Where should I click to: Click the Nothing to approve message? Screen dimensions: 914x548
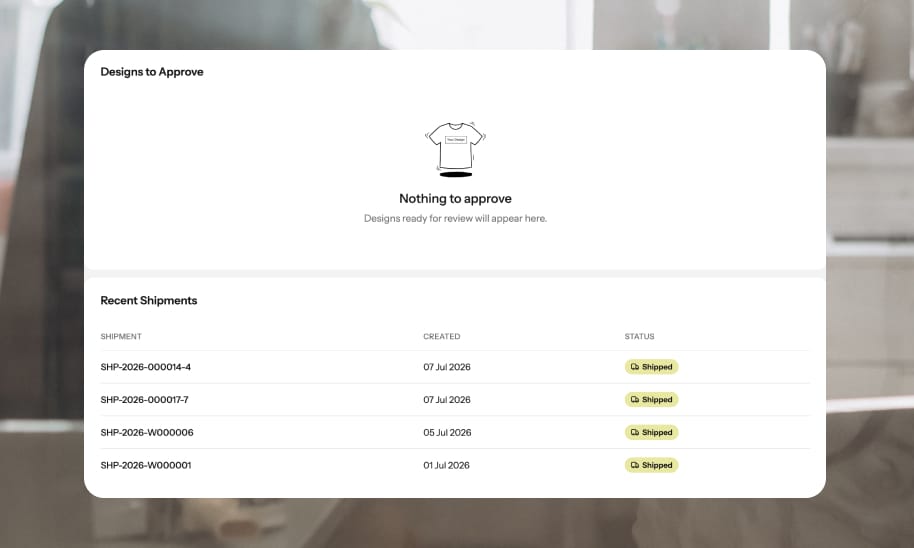point(455,198)
